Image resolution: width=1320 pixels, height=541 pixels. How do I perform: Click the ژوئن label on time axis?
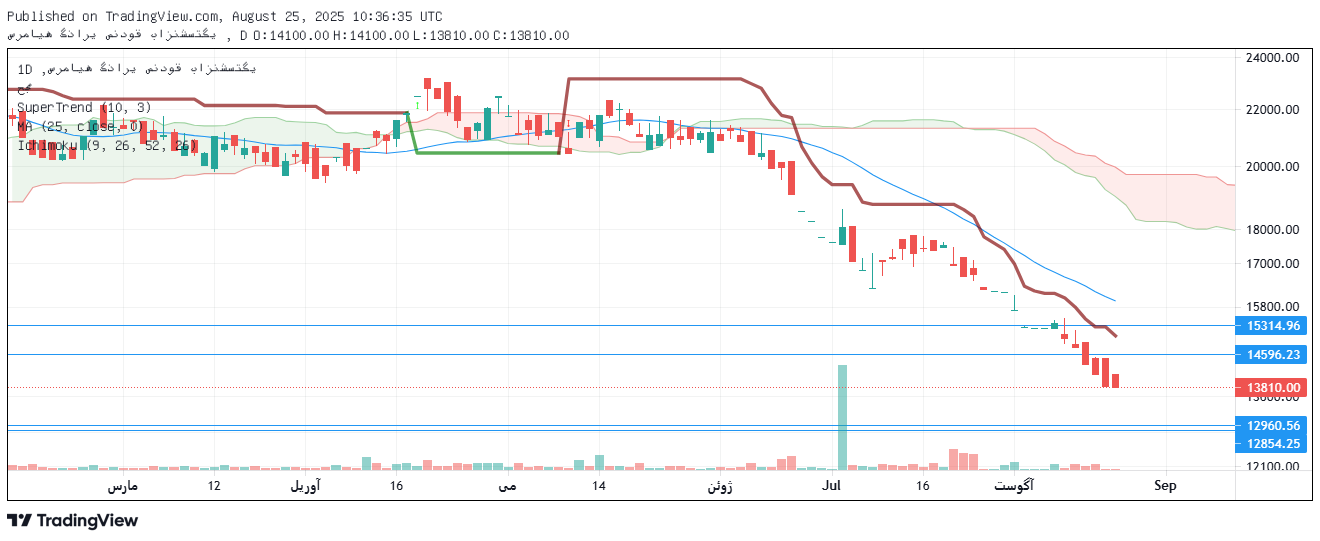(x=720, y=486)
